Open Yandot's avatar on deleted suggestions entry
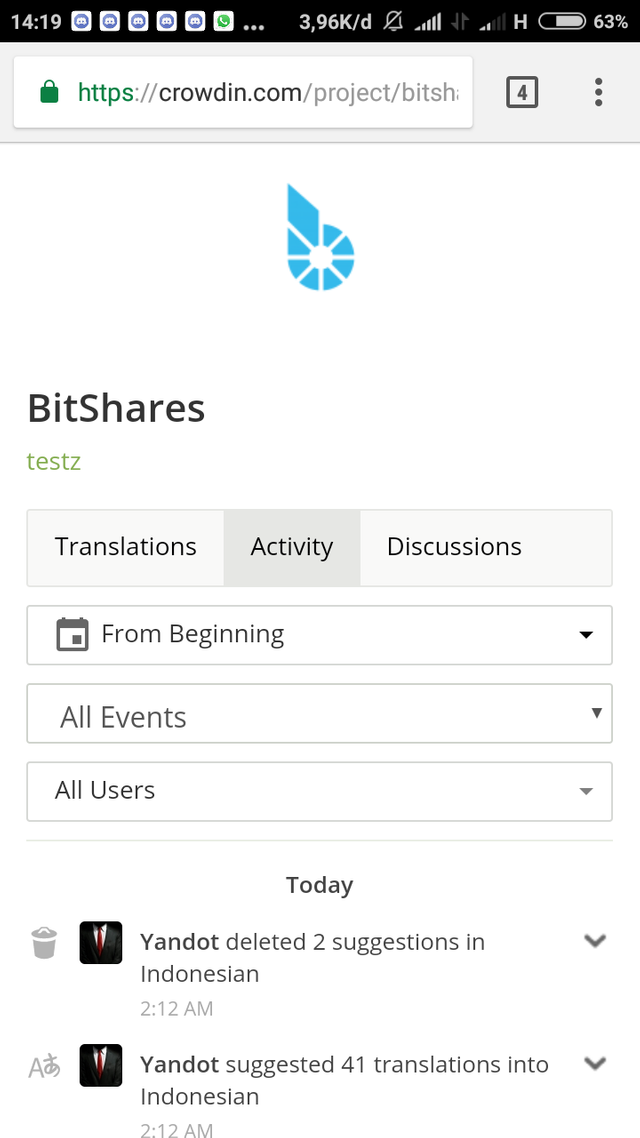 coord(101,943)
